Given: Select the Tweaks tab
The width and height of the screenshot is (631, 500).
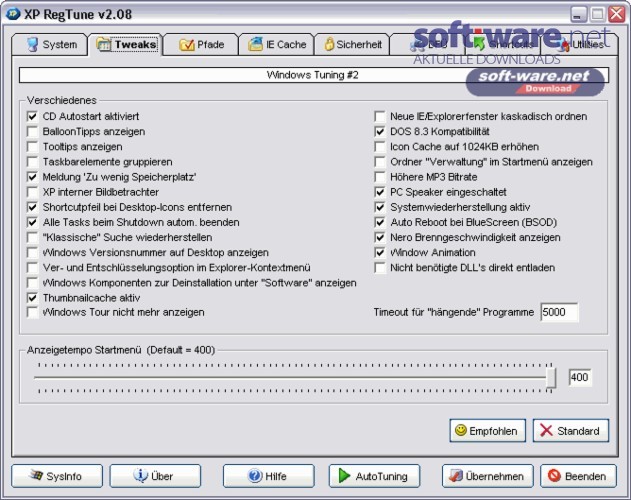Looking at the screenshot, I should click(126, 44).
